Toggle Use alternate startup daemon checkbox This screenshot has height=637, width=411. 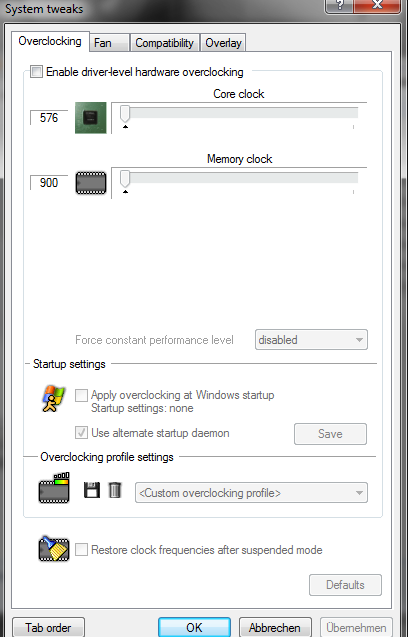tap(81, 433)
